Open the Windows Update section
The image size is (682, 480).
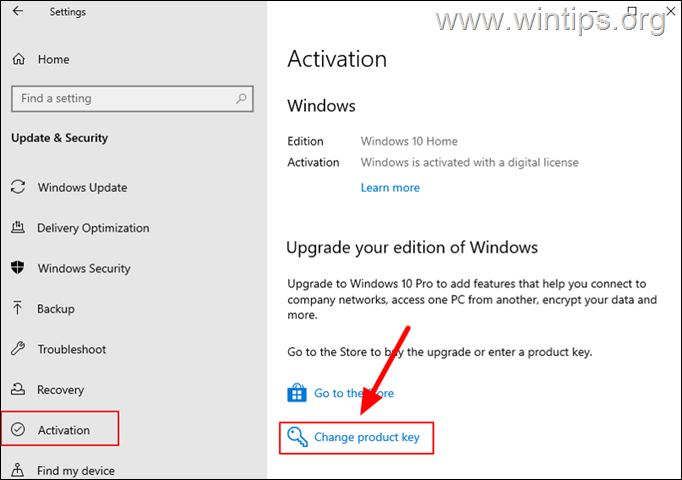click(x=83, y=187)
